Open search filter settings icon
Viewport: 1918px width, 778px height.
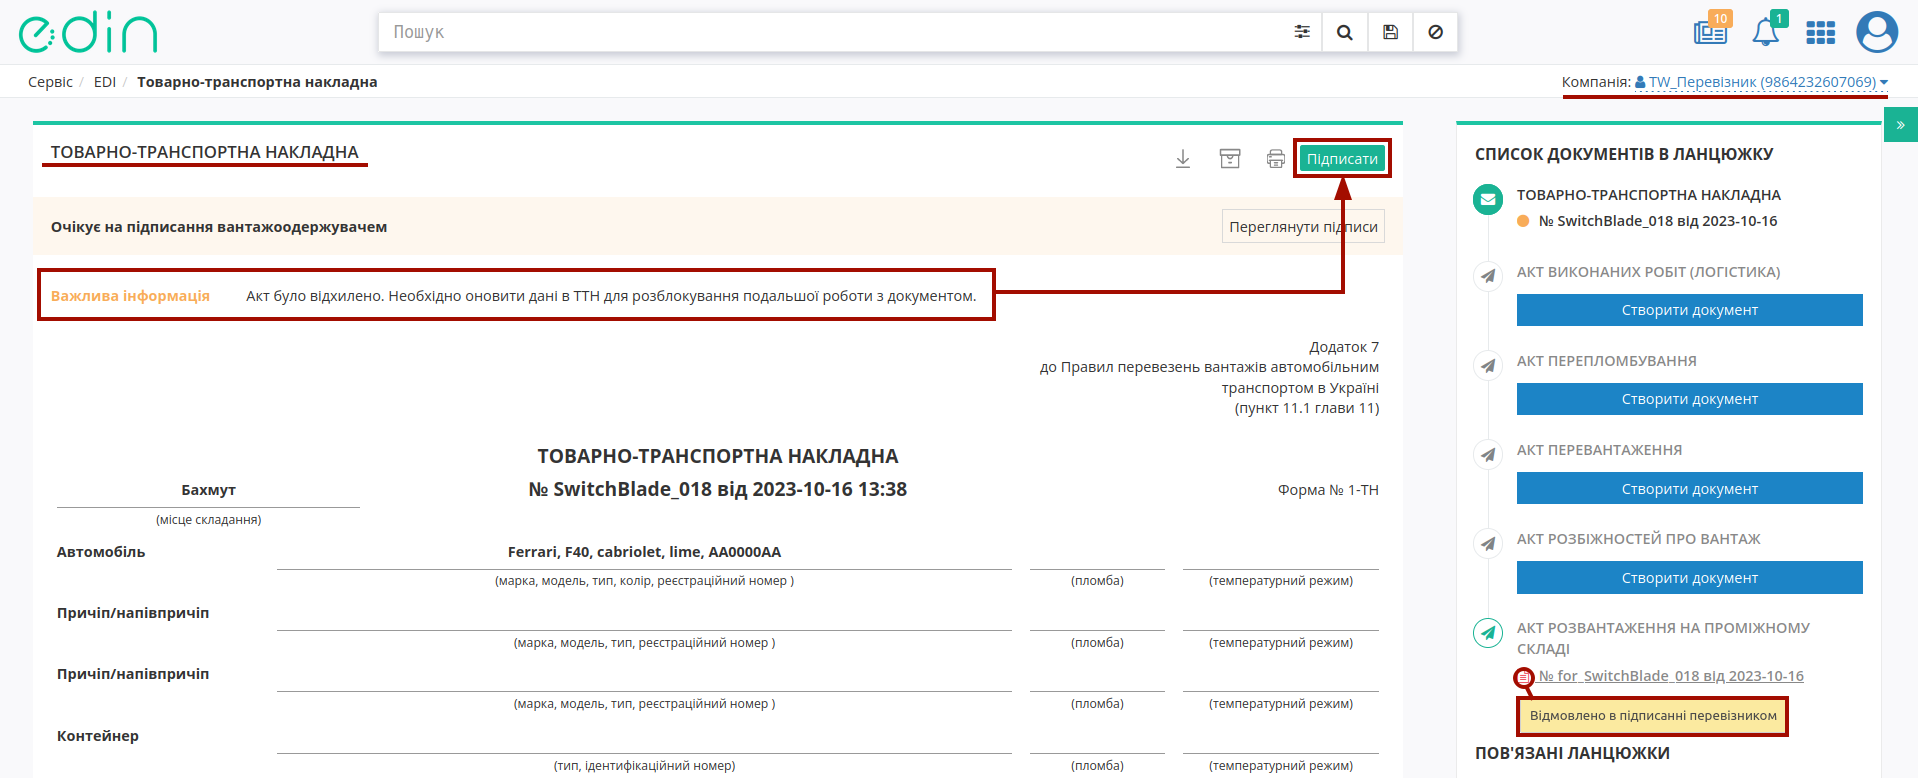tap(1302, 32)
